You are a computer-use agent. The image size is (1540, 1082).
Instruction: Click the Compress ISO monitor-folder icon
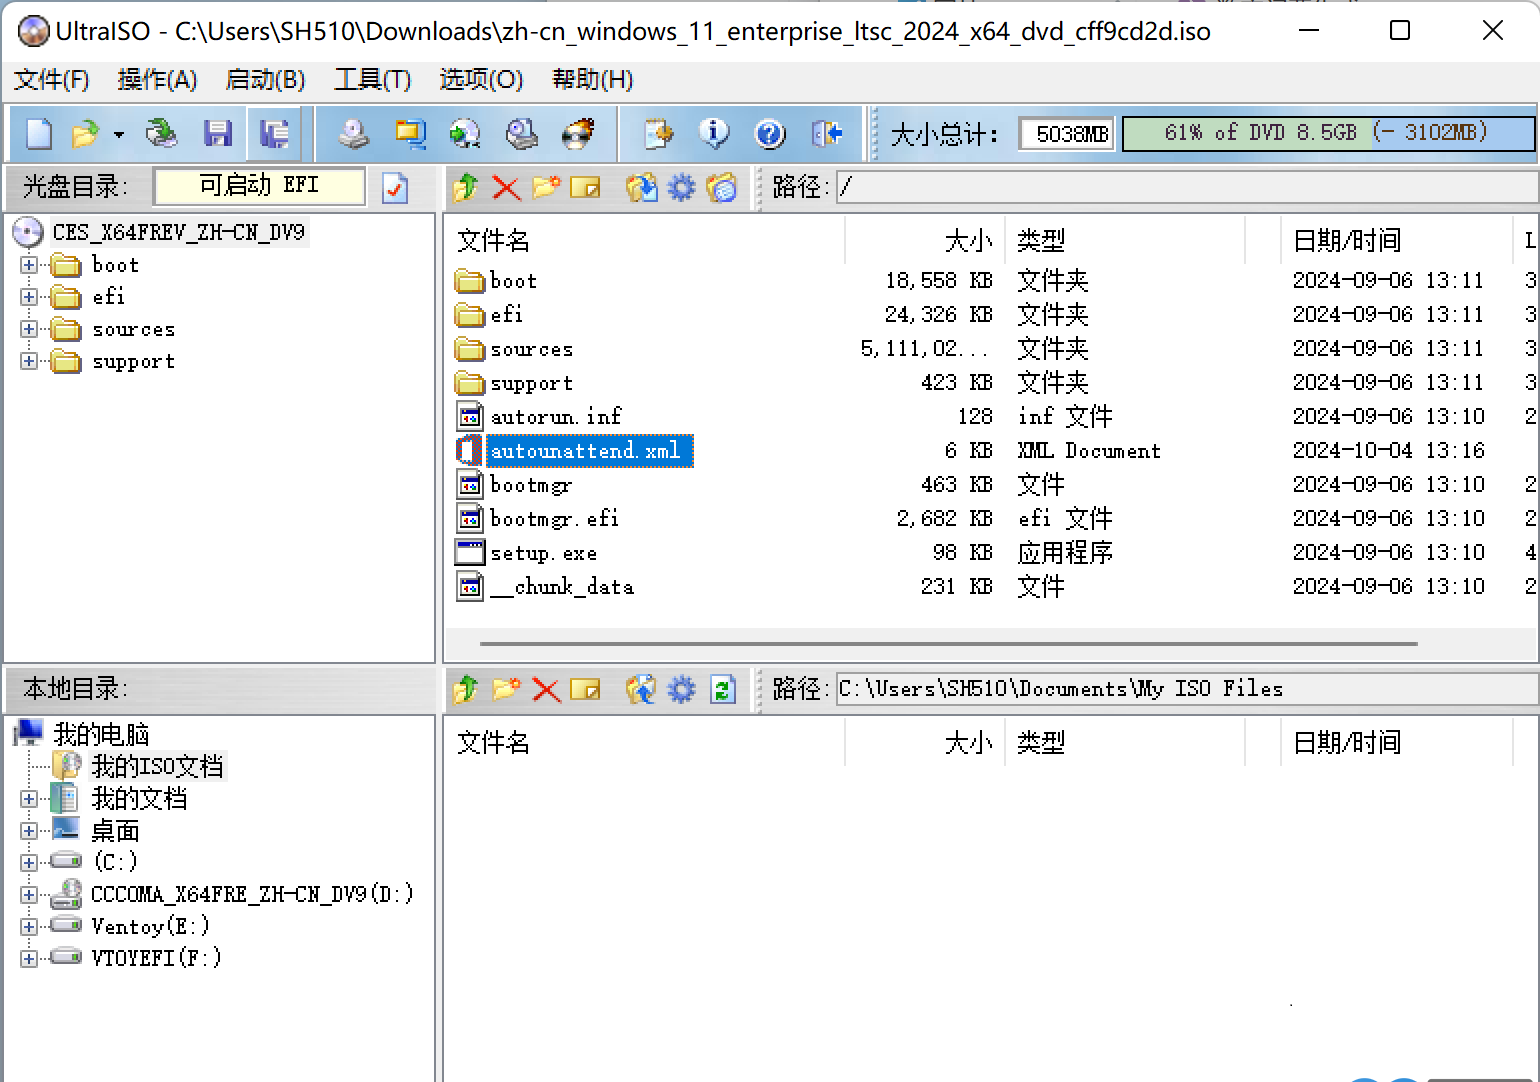tap(409, 133)
